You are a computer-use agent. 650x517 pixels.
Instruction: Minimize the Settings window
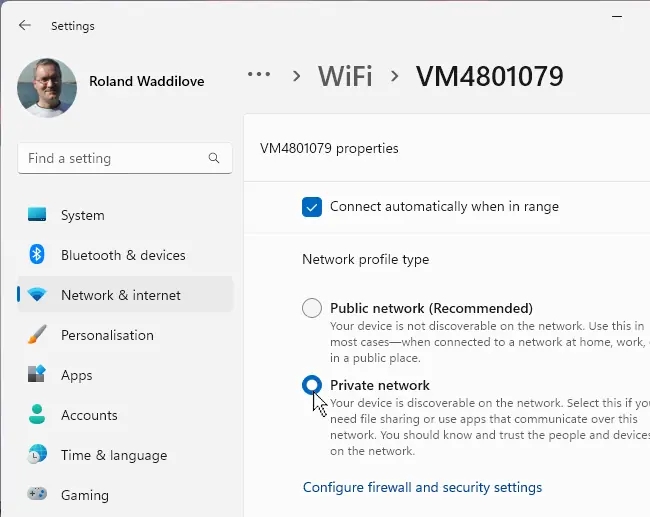click(x=617, y=17)
